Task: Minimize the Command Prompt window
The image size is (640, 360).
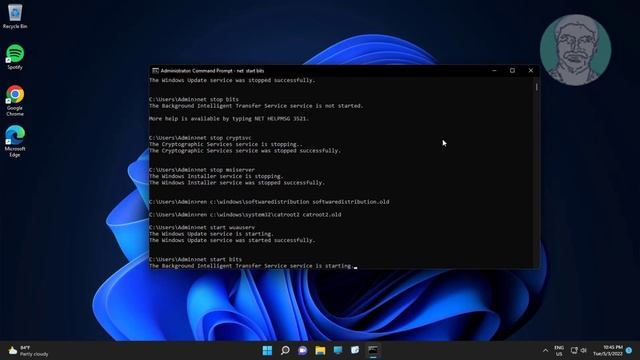Action: pos(494,71)
